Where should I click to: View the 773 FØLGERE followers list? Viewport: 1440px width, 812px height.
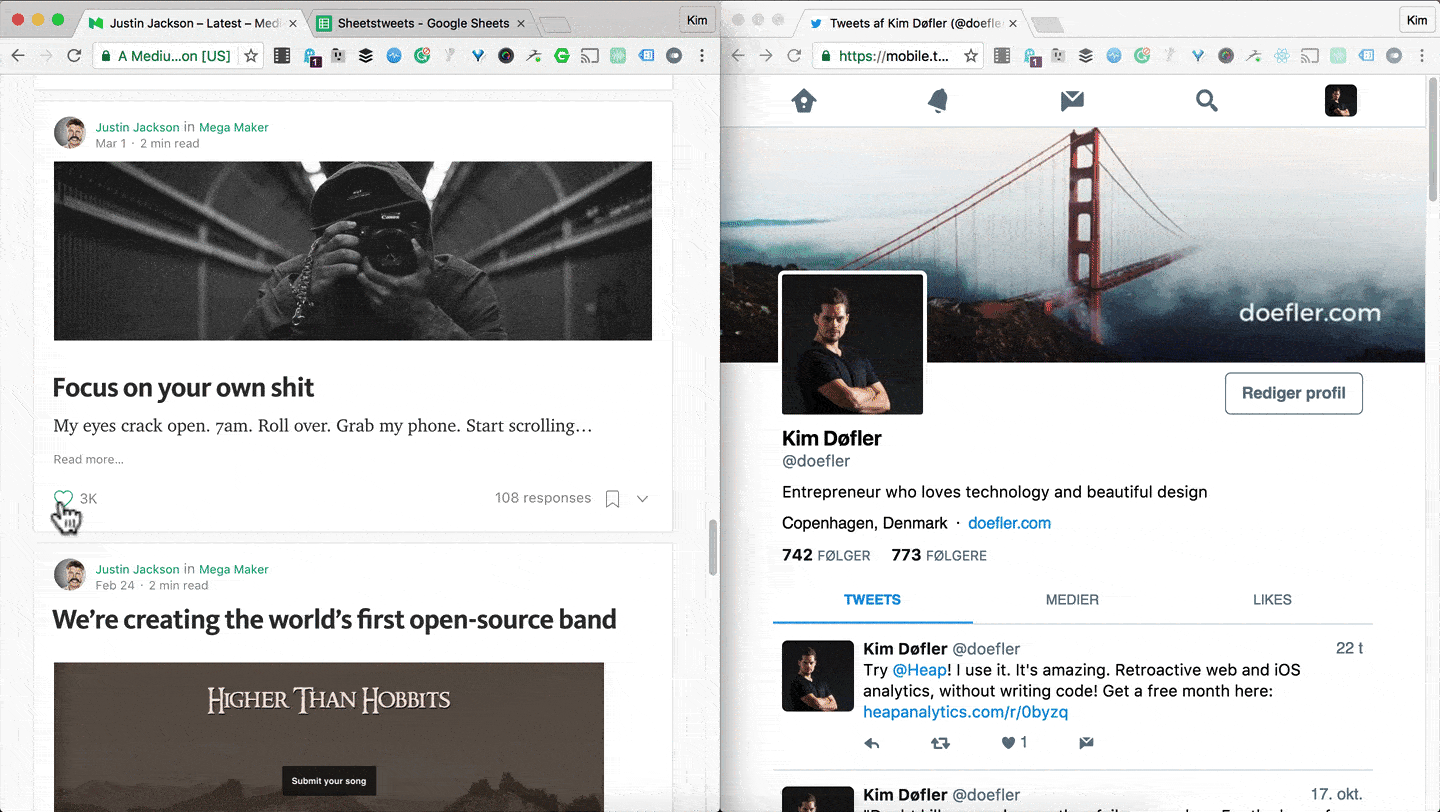tap(939, 555)
